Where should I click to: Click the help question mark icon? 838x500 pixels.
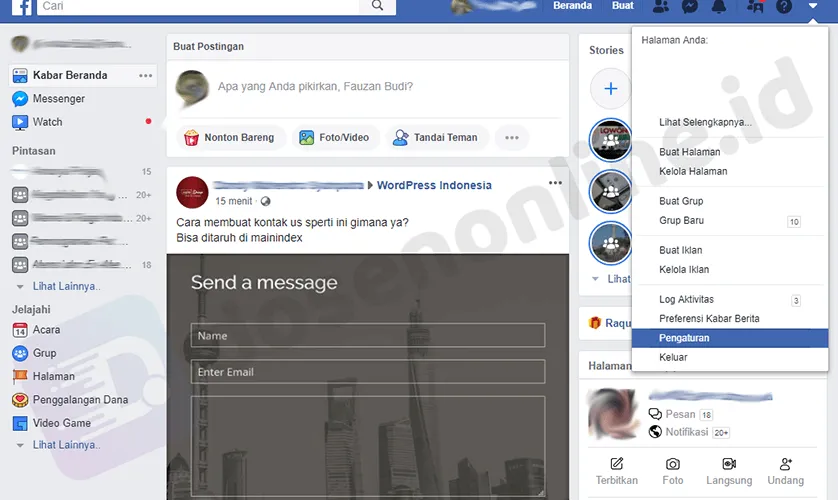pos(784,7)
